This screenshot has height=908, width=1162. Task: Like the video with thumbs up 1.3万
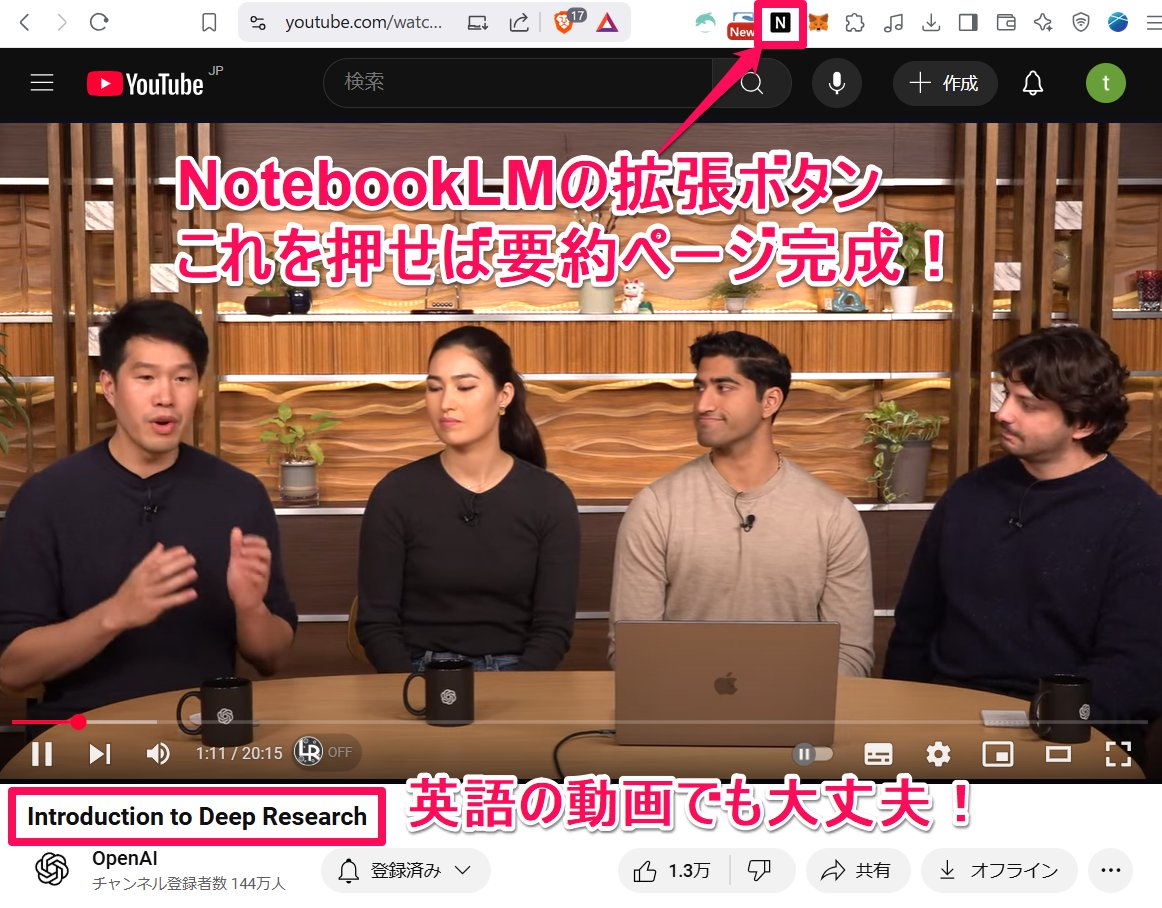pyautogui.click(x=673, y=870)
